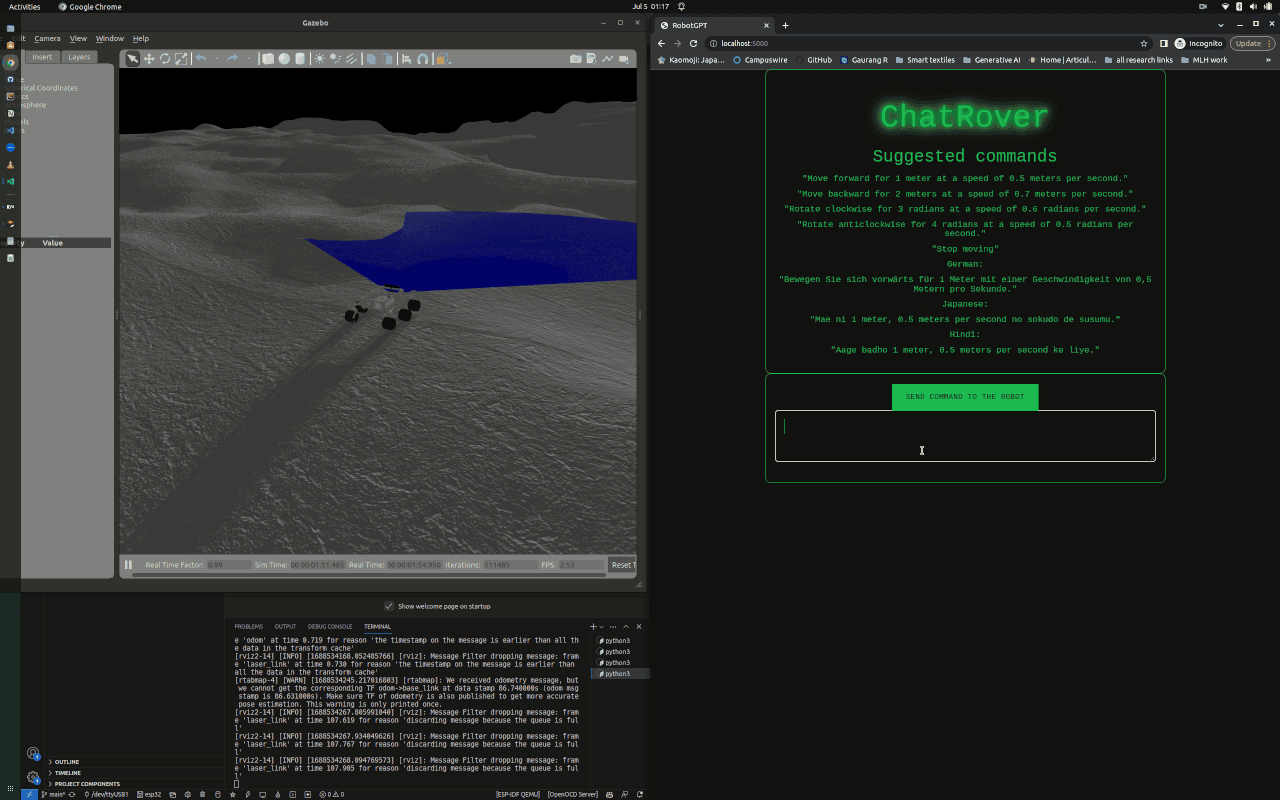Image resolution: width=1280 pixels, height=800 pixels.
Task: Open the Gazebo View menu
Action: 78,38
